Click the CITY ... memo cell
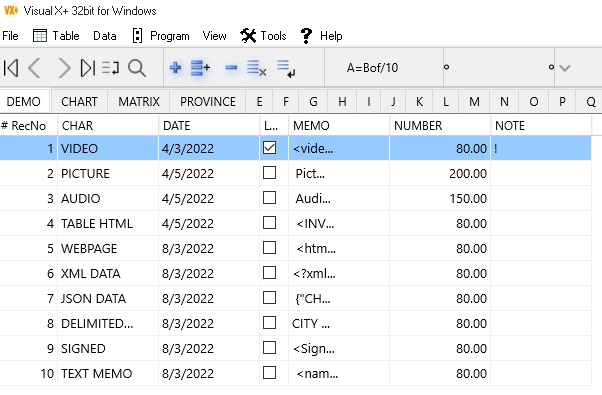The width and height of the screenshot is (602, 395). (x=339, y=323)
